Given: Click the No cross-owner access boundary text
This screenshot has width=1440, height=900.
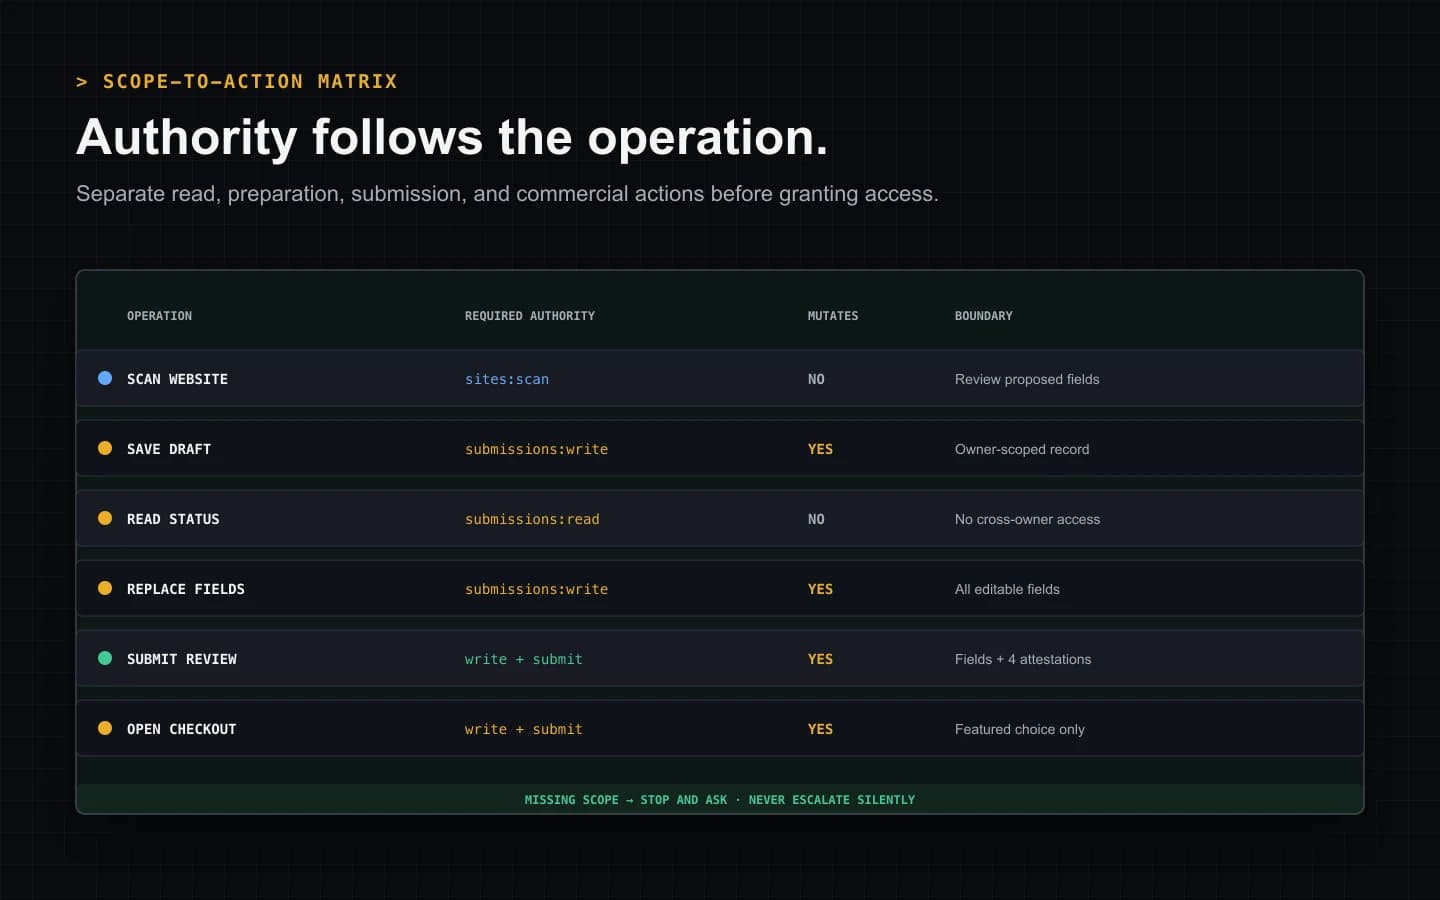Looking at the screenshot, I should point(1027,519).
